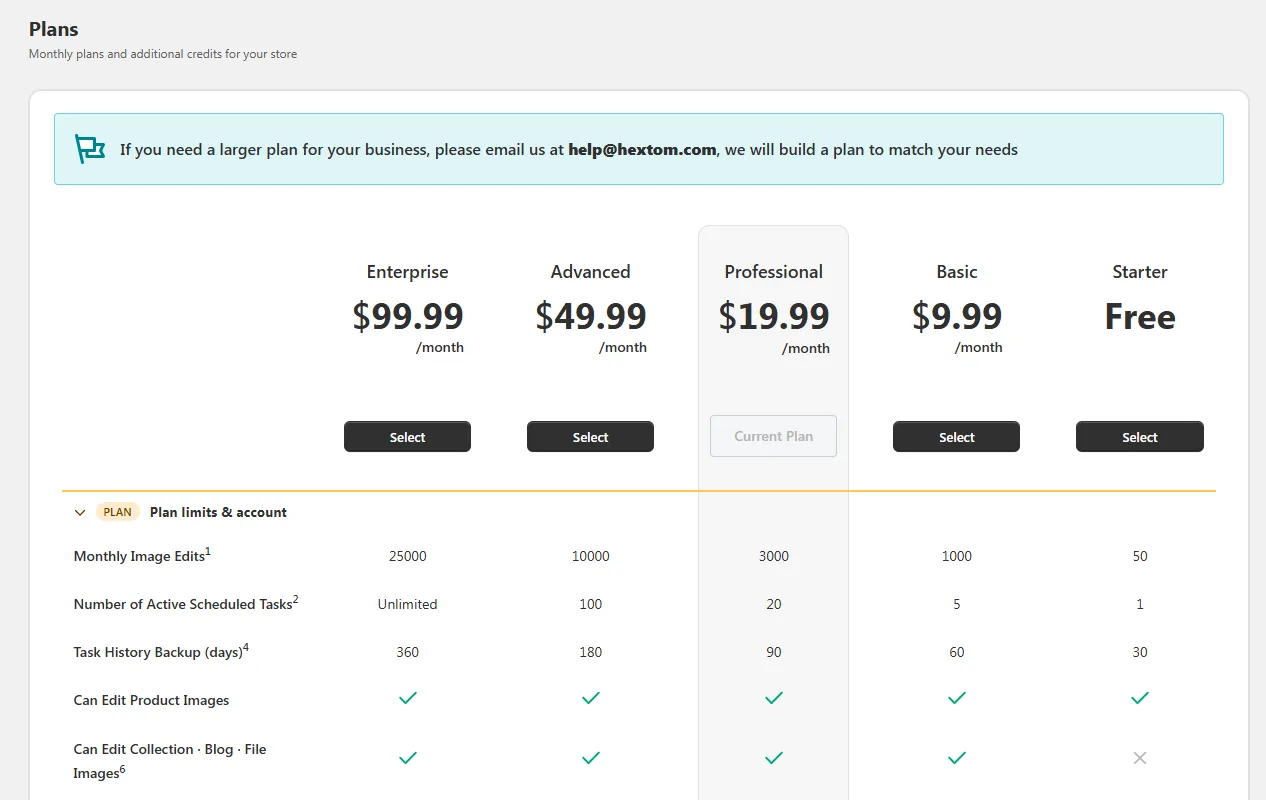
Task: Click the Current Plan button under Professional
Action: click(x=773, y=436)
